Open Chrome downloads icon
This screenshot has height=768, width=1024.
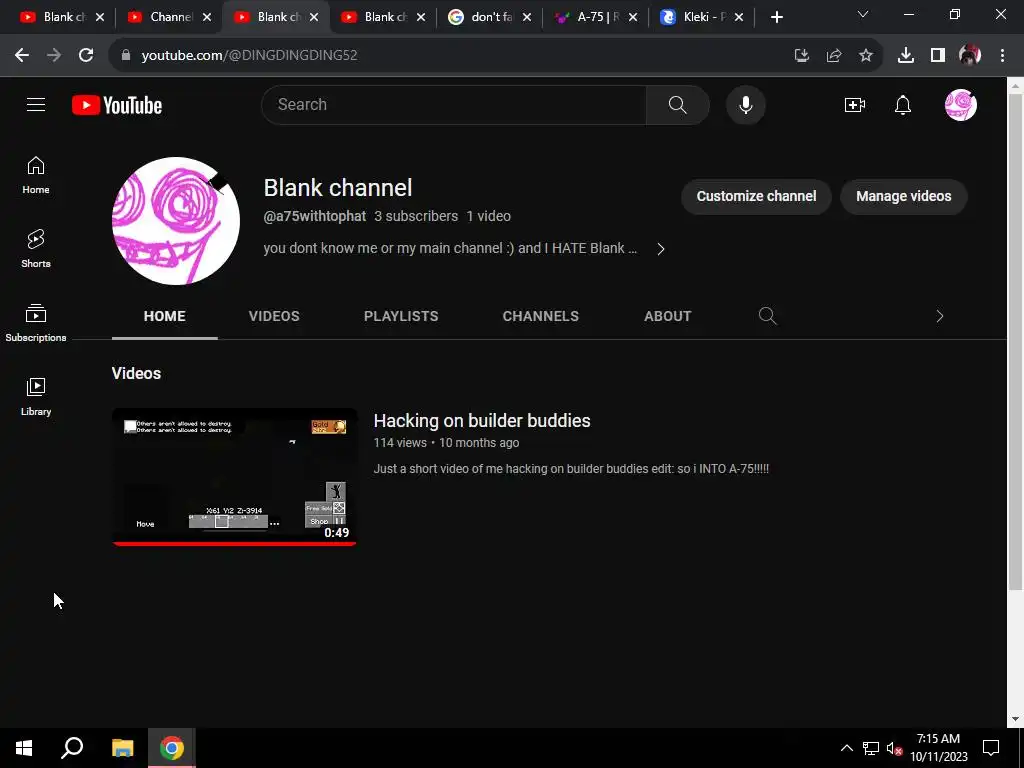[905, 55]
